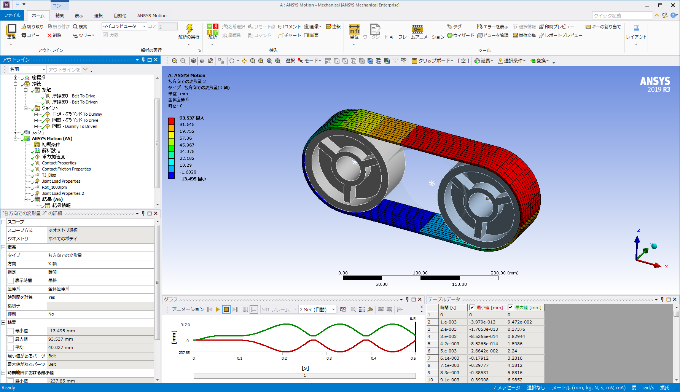Viewport: 680px width, 392px height.
Task: Open the solver computer dropdown in ribbon
Action: tap(125, 26)
